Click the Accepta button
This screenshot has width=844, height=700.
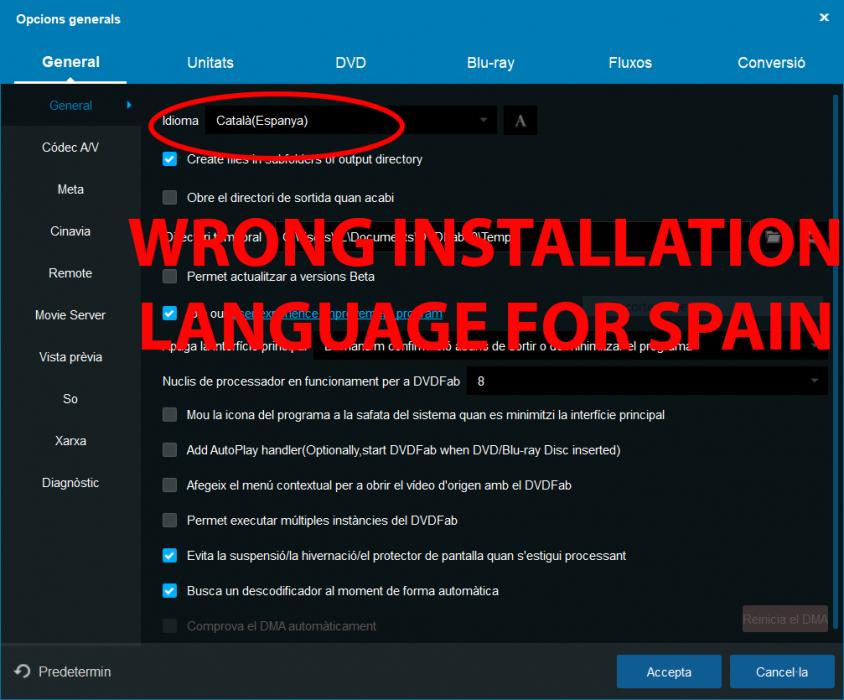click(x=669, y=671)
